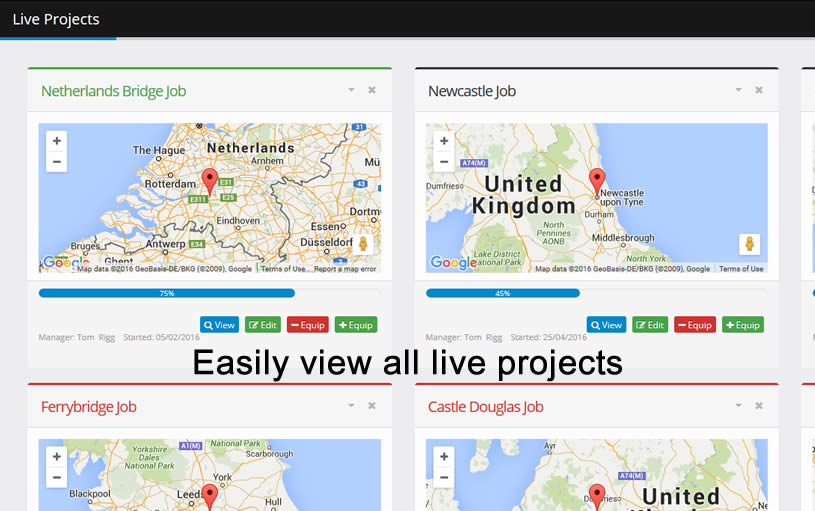815x511 pixels.
Task: Click 'Started: 25/04/2016' text
Action: (549, 337)
